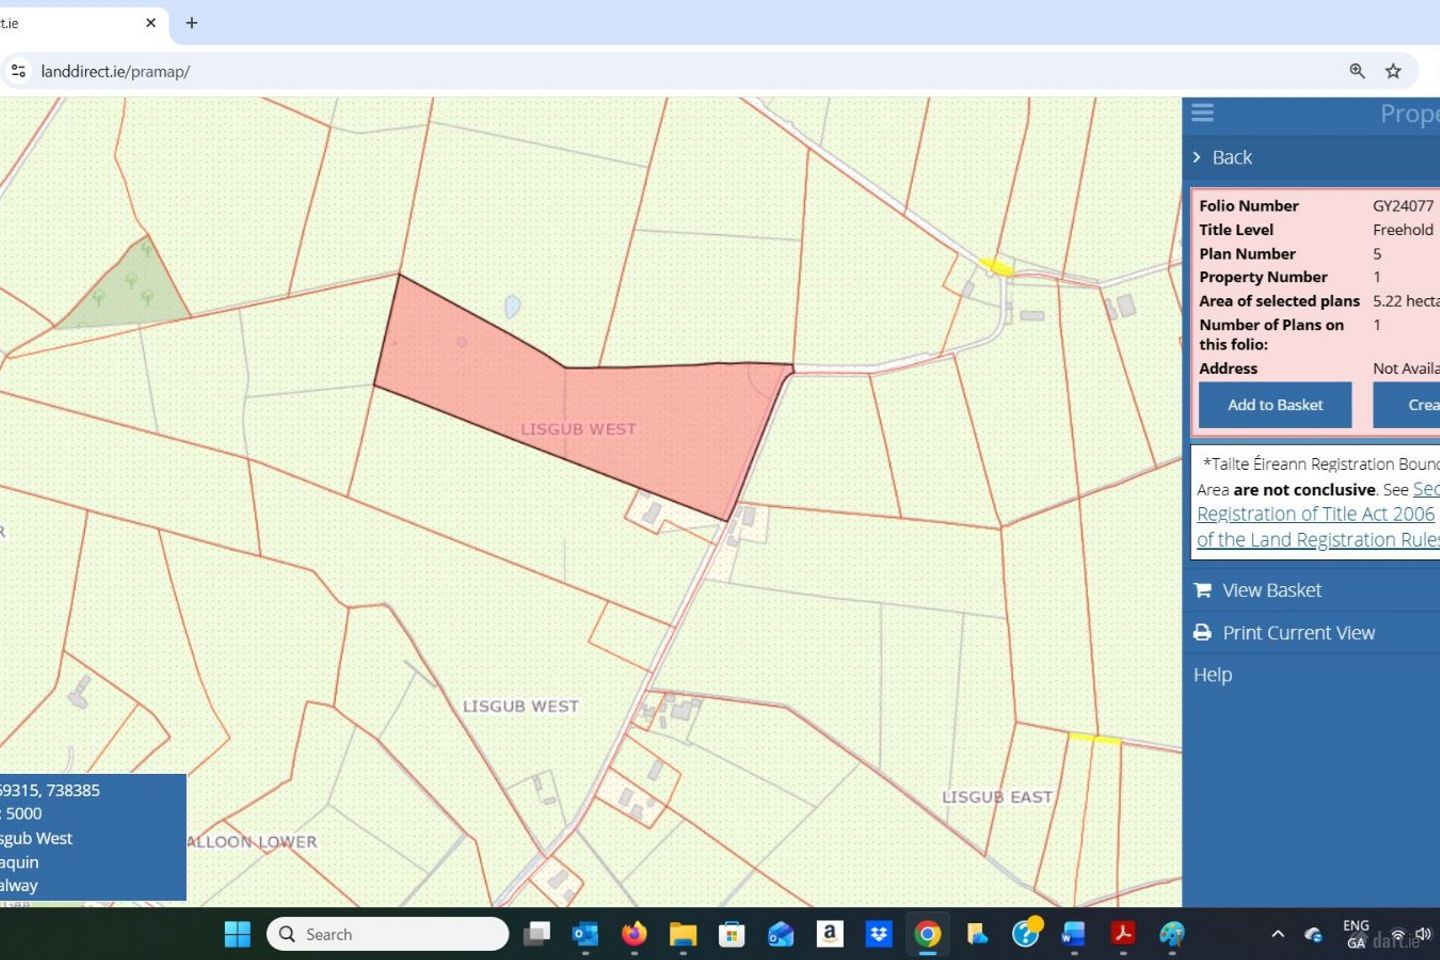Switch input language via the ENG GA indicator
Image resolution: width=1440 pixels, height=960 pixels.
click(x=1356, y=934)
